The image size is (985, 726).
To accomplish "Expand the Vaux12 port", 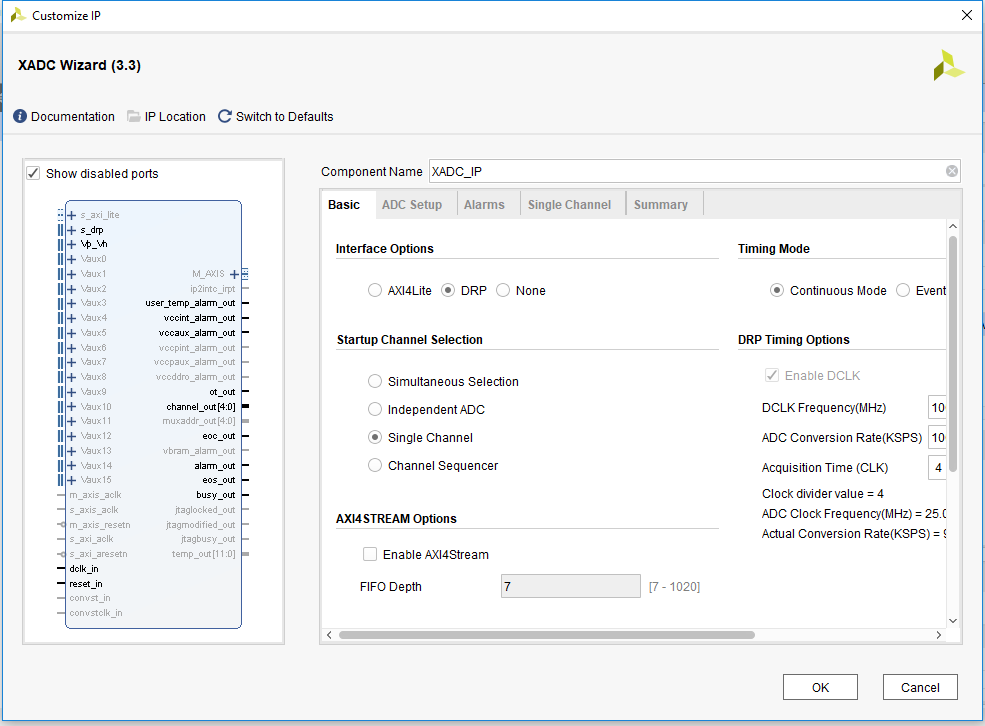I will 72,436.
